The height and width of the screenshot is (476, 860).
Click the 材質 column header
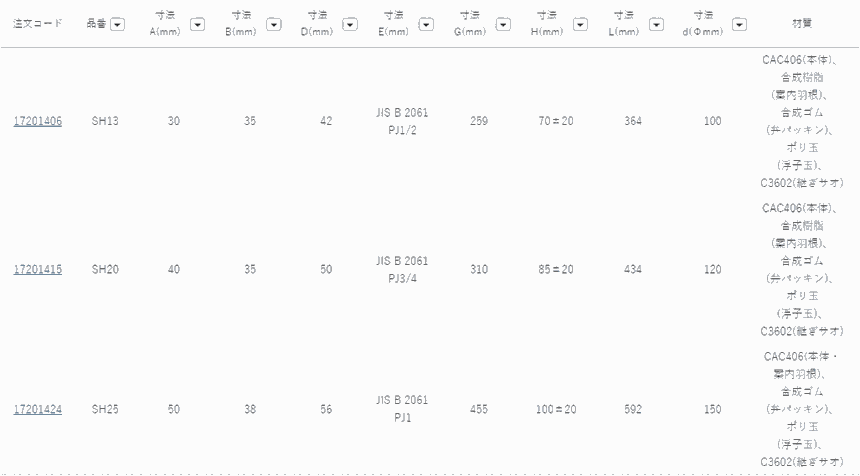[803, 23]
